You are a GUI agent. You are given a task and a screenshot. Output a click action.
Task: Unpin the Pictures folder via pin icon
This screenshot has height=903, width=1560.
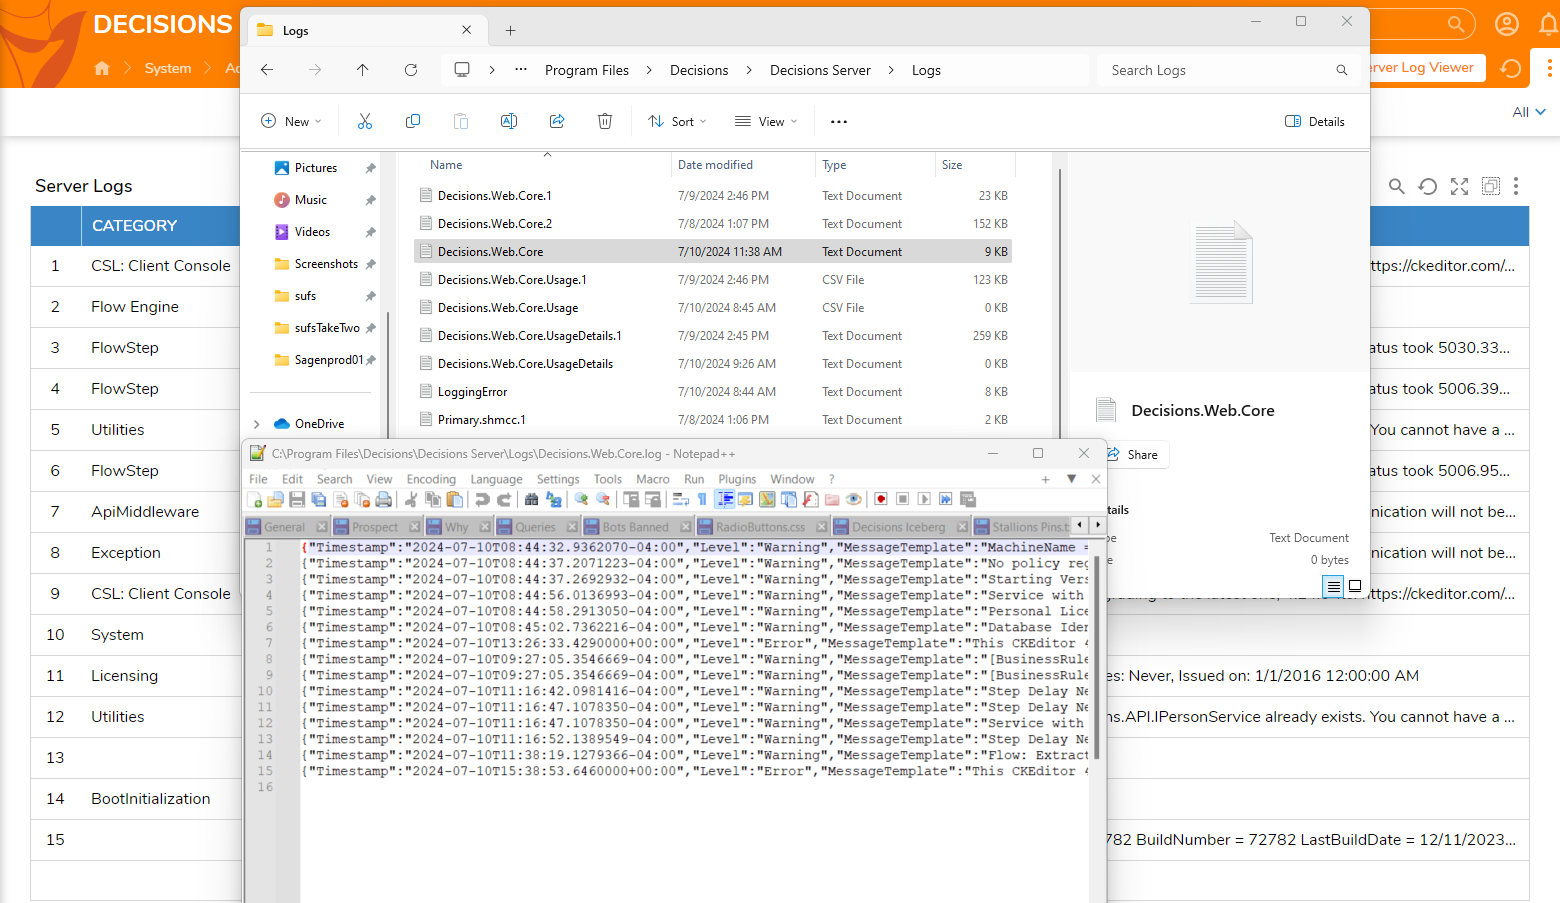[x=371, y=168]
